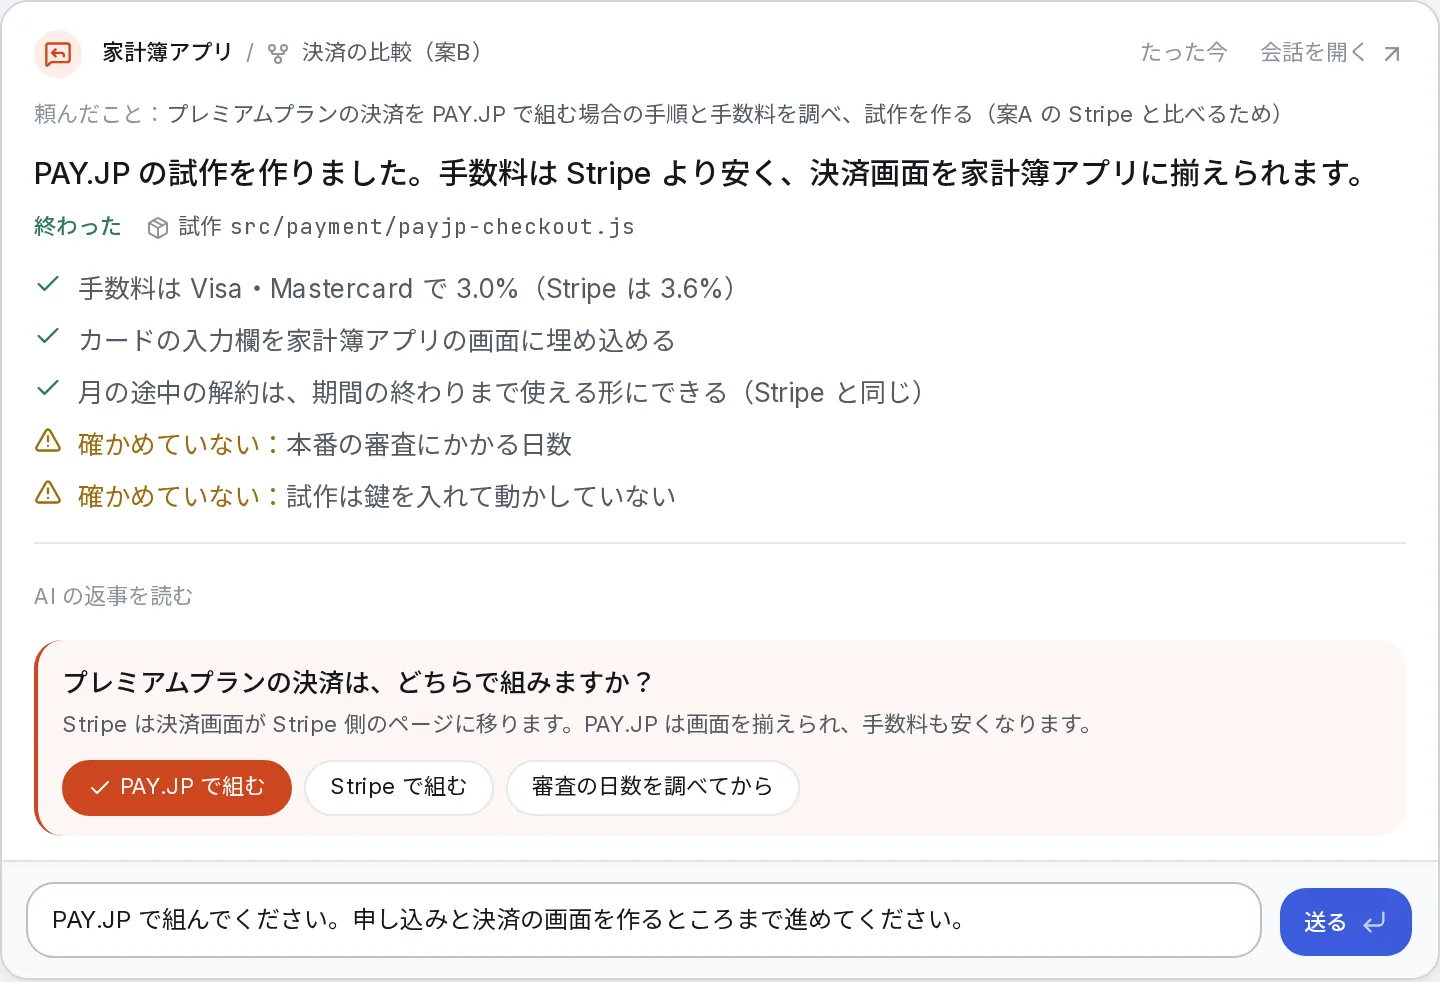Click the arrow icon next to 会話を開く

(x=1391, y=53)
